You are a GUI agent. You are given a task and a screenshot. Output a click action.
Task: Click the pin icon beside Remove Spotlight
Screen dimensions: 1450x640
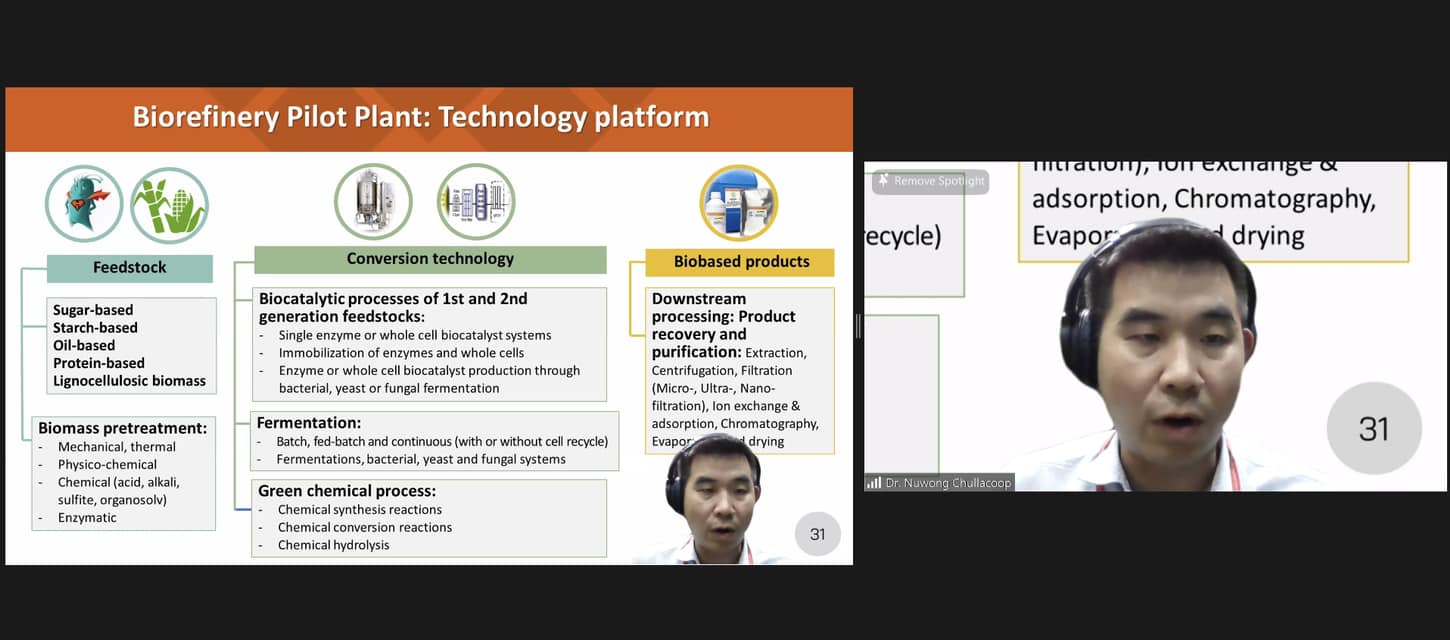point(884,181)
